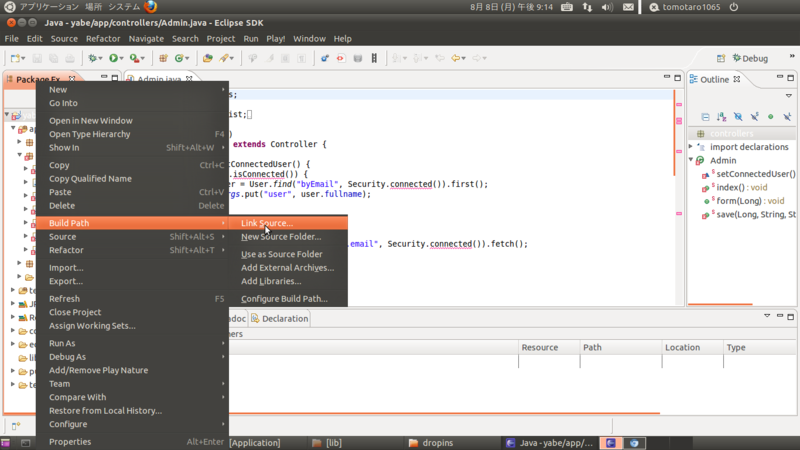Click the New Java Class icon
800x450 pixels.
coord(179,58)
